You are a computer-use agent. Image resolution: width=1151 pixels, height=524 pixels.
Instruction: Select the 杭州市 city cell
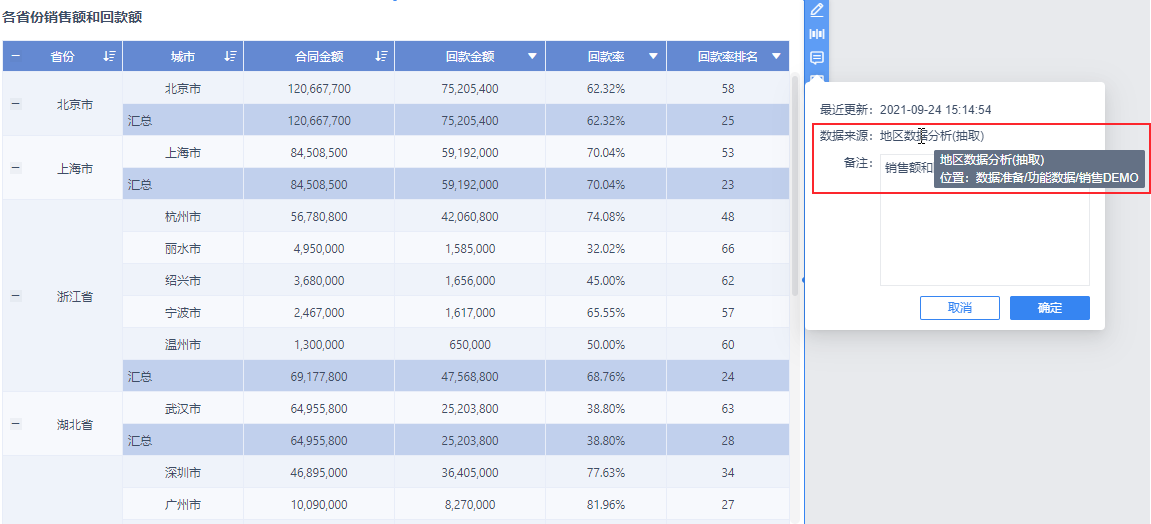tap(184, 216)
